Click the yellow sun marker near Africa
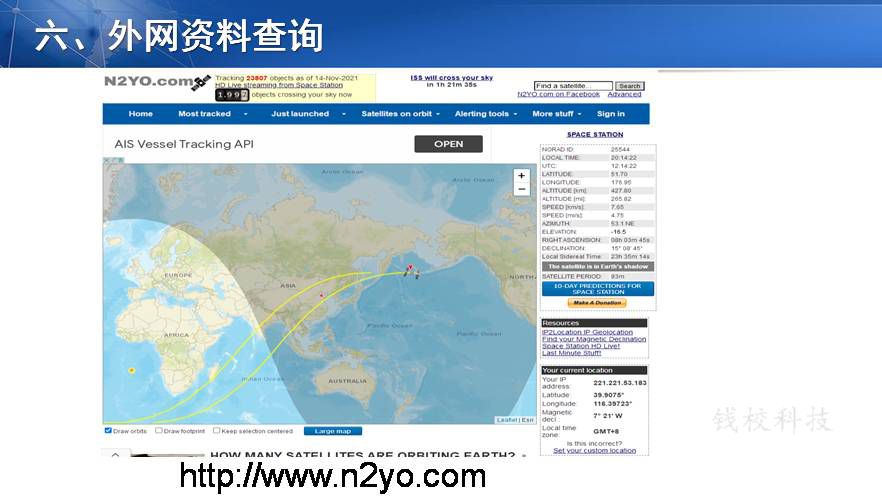Viewport: 882px width, 496px height. pos(132,371)
